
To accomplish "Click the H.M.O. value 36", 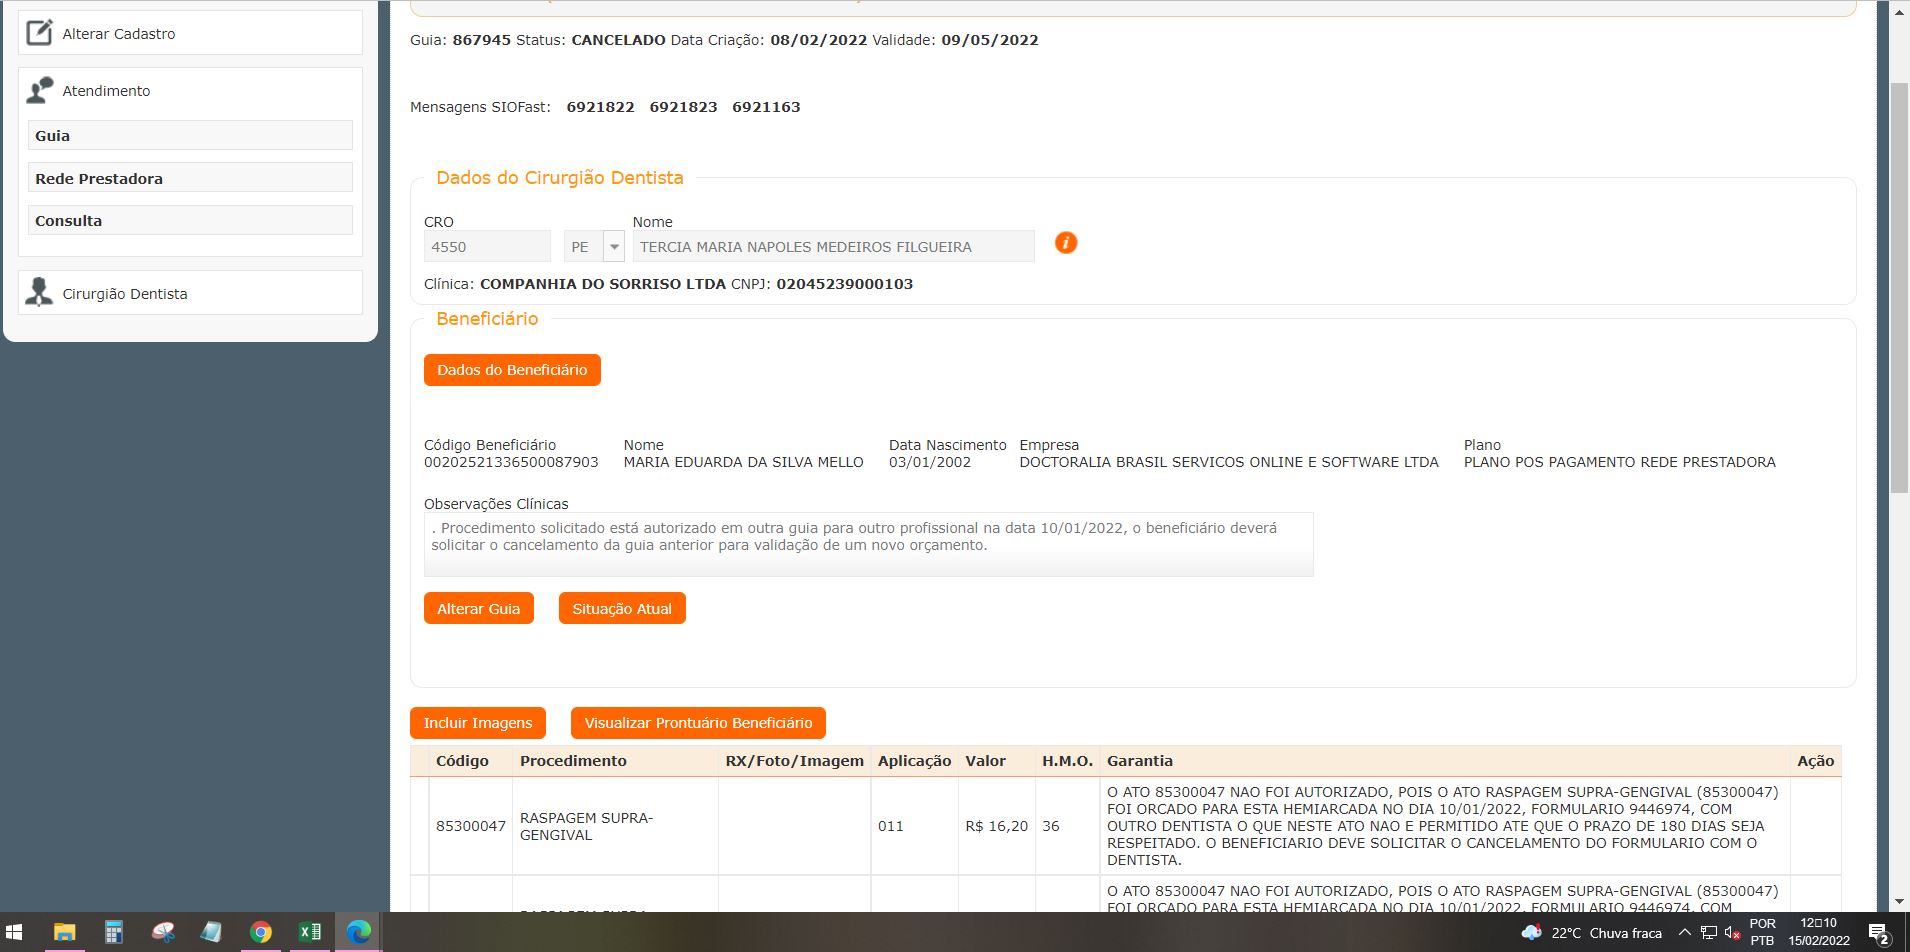I will 1051,826.
